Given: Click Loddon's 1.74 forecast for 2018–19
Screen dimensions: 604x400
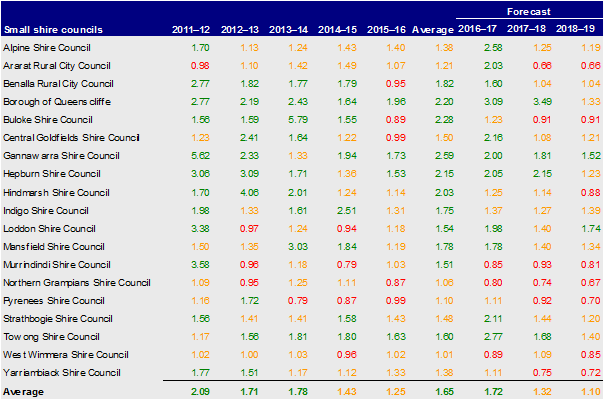Looking at the screenshot, I should pos(591,229).
